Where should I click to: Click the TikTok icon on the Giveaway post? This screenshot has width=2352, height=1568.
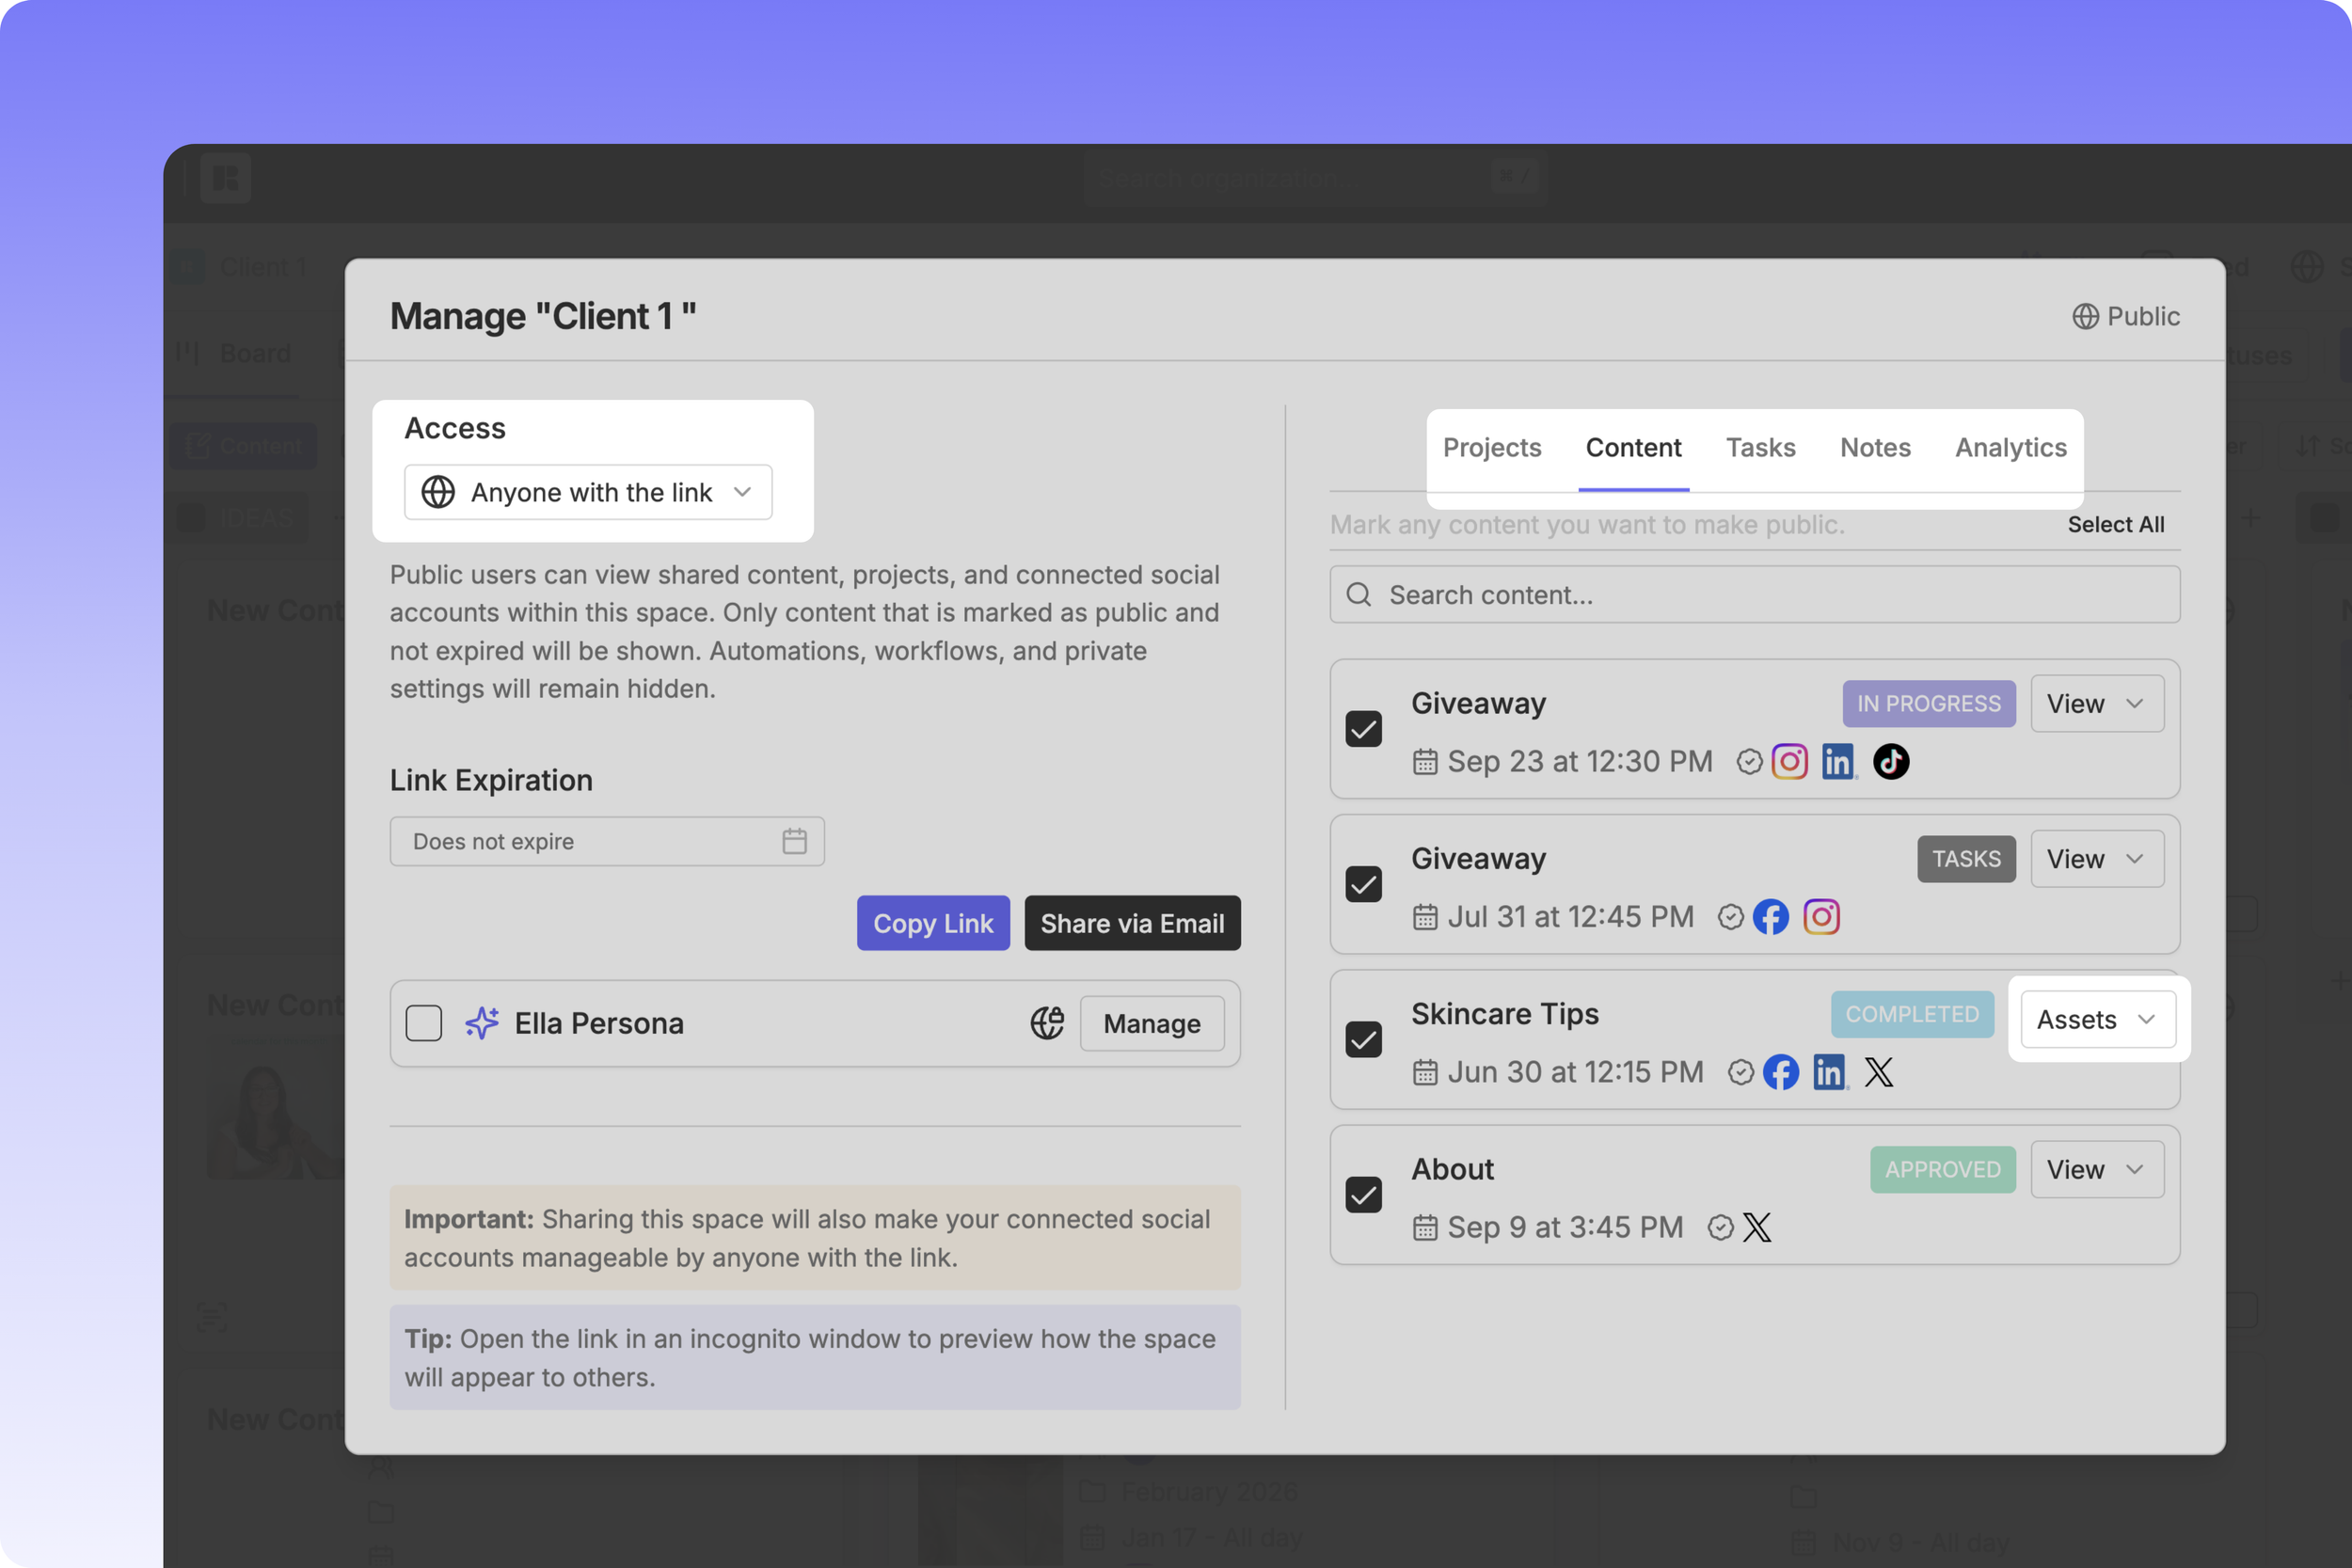[x=1890, y=761]
